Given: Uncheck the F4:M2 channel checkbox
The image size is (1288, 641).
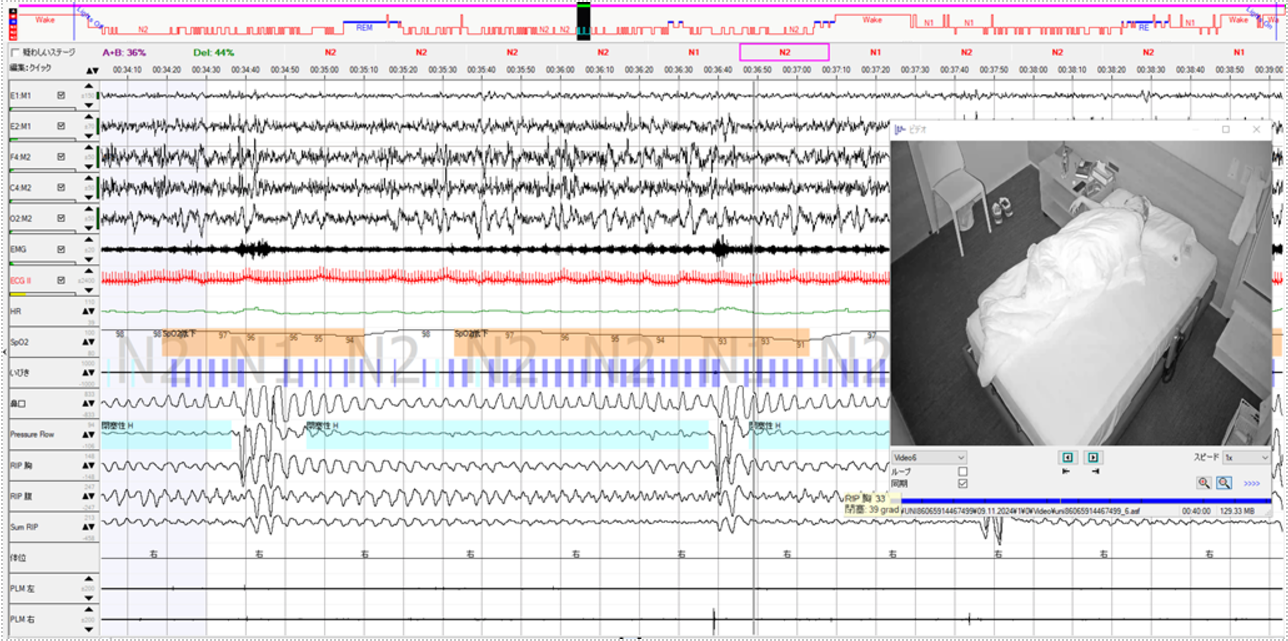Looking at the screenshot, I should tap(61, 157).
